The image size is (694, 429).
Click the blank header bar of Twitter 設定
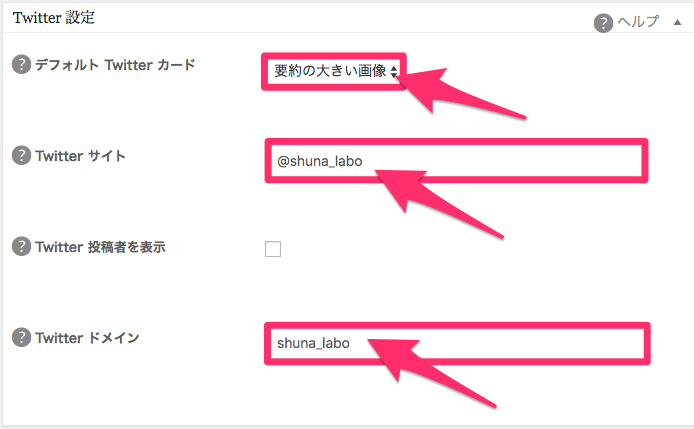[345, 18]
